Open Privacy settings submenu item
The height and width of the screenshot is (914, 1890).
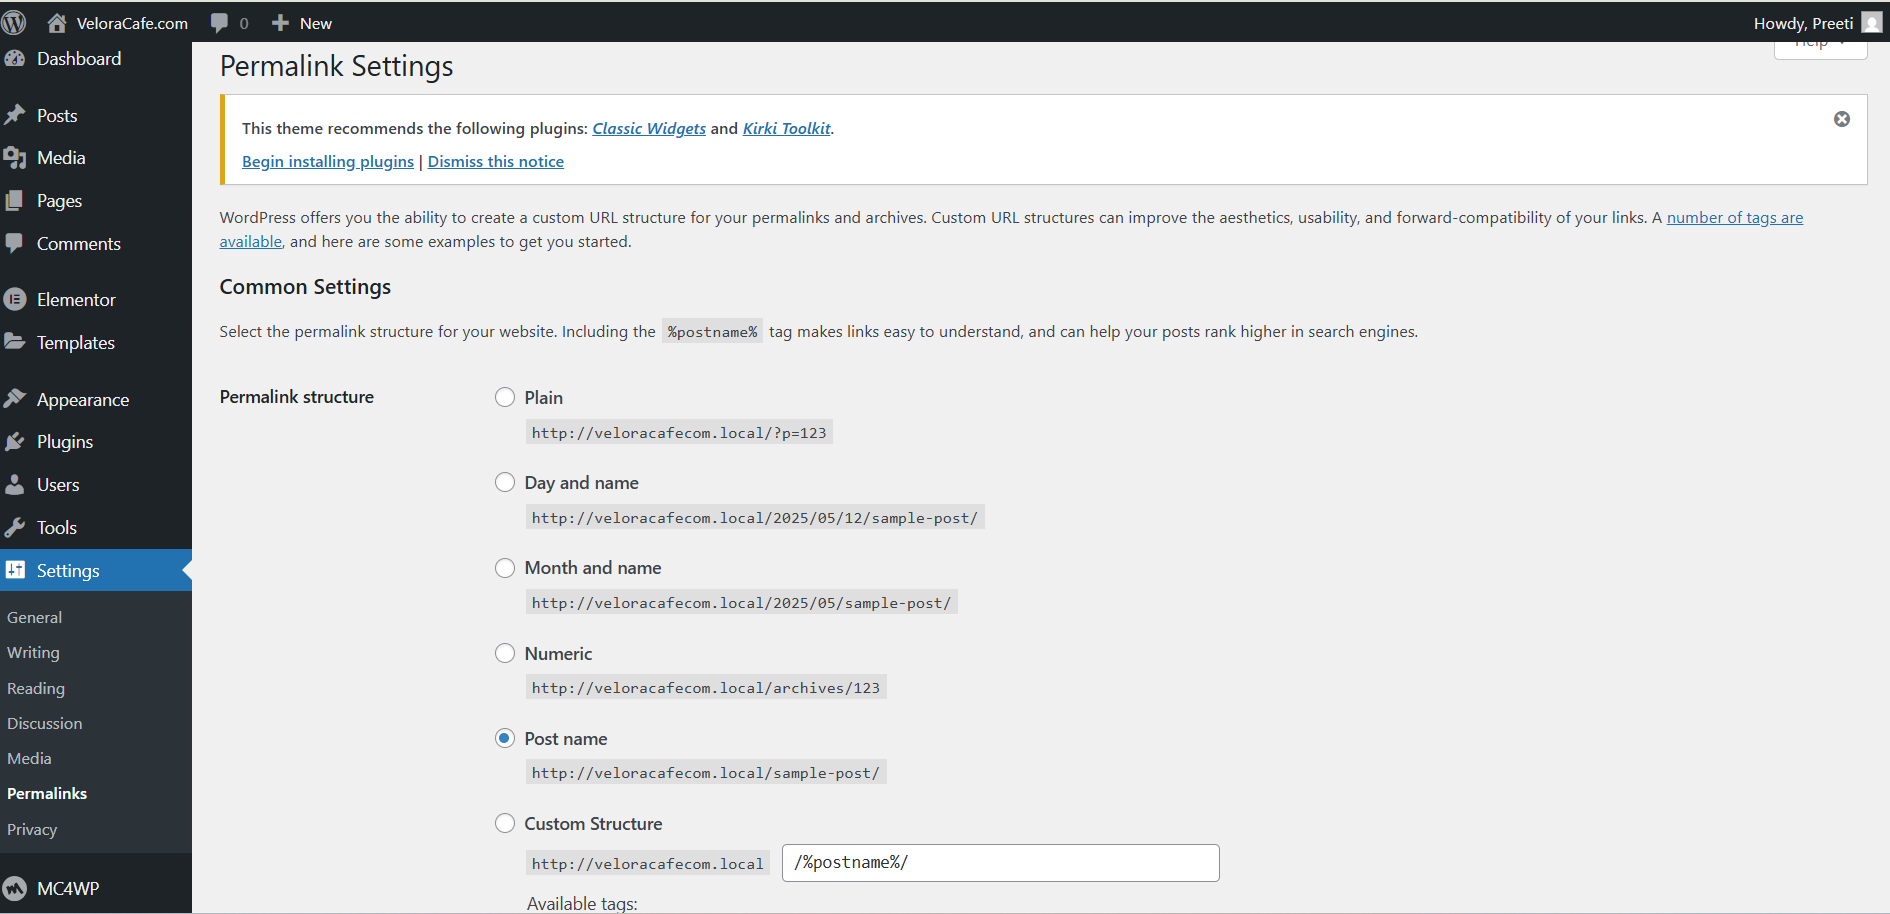click(x=32, y=829)
